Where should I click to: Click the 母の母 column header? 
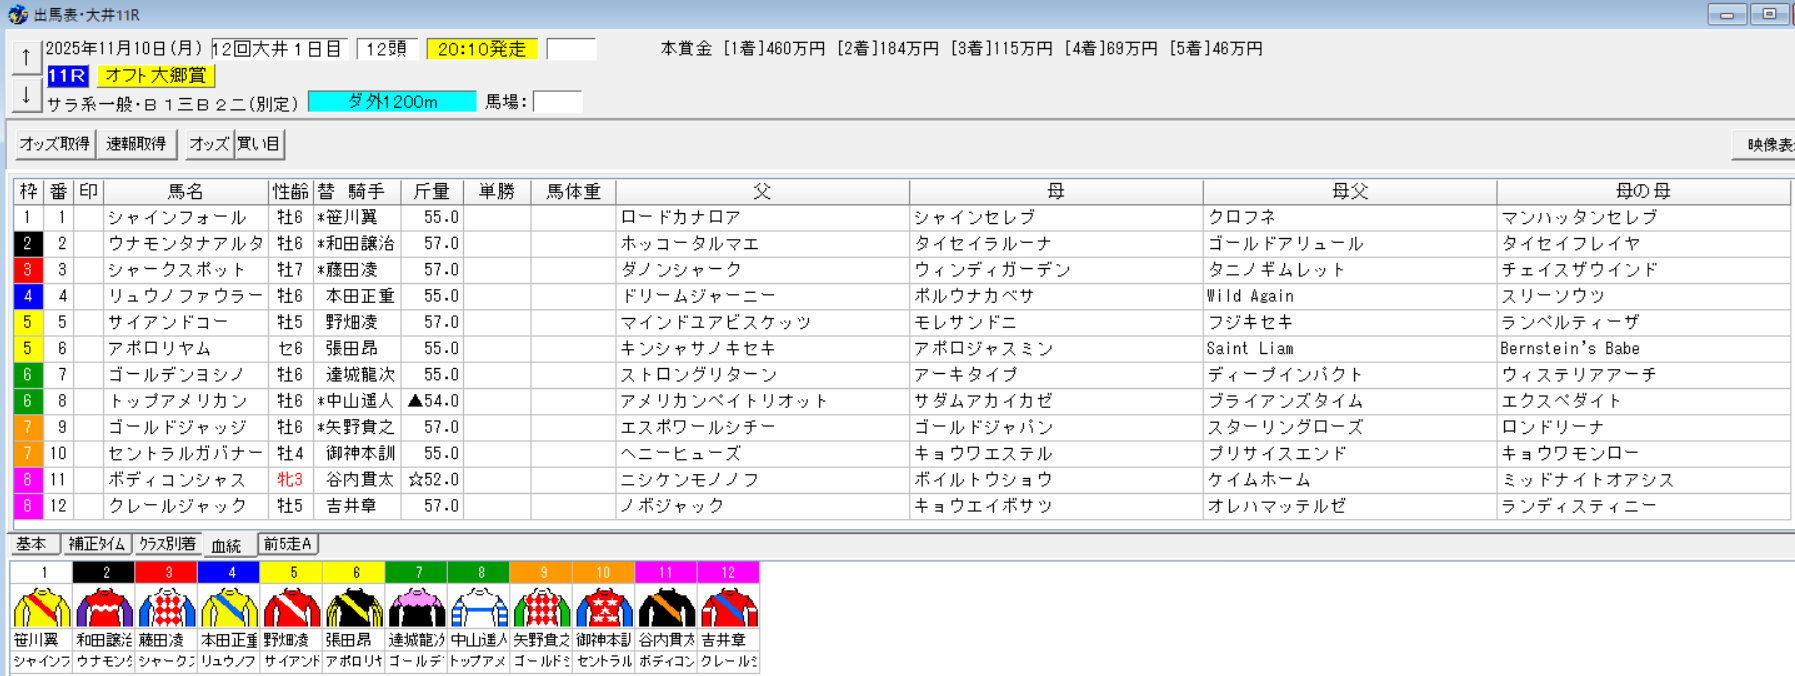(x=1643, y=192)
